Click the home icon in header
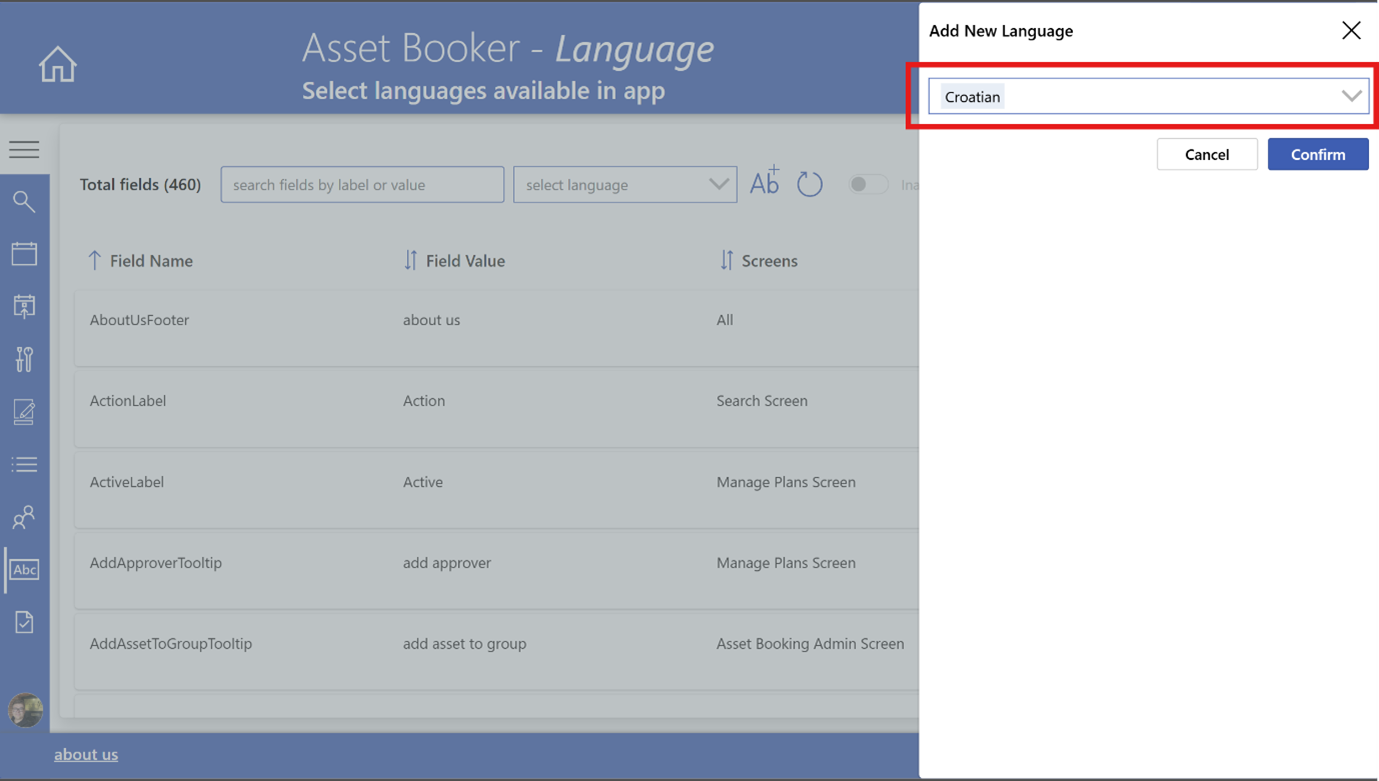 (57, 64)
